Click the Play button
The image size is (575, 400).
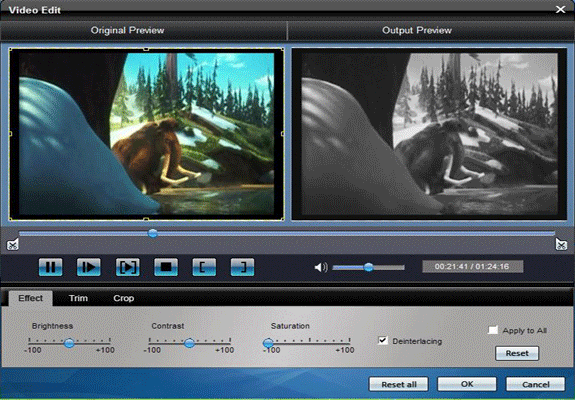coord(89,267)
